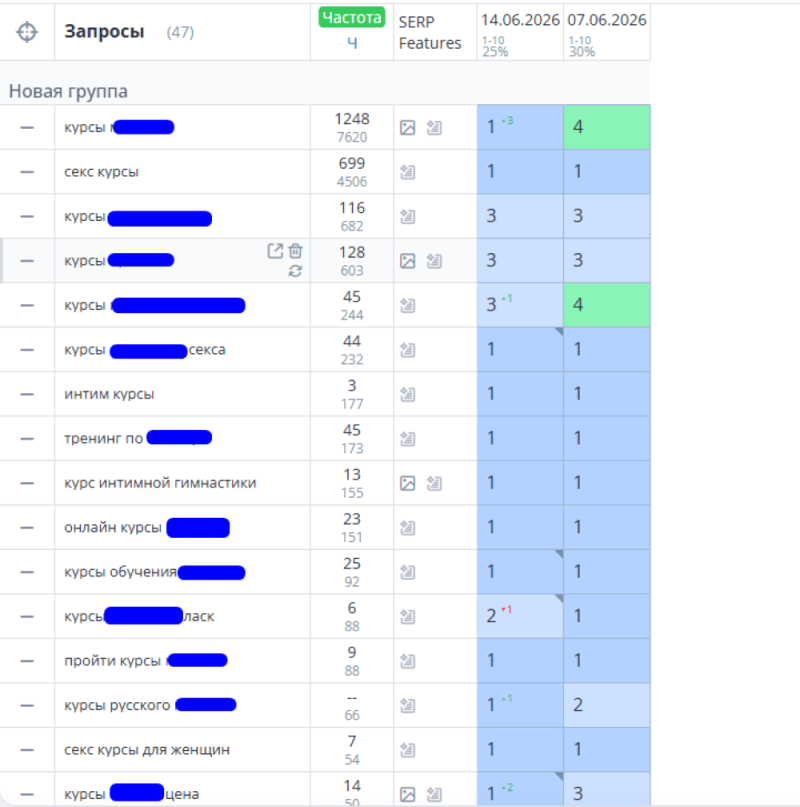Click the position "1 +3" cell under 14.06.2026
Viewport: 800px width, 807px height.
click(x=520, y=127)
